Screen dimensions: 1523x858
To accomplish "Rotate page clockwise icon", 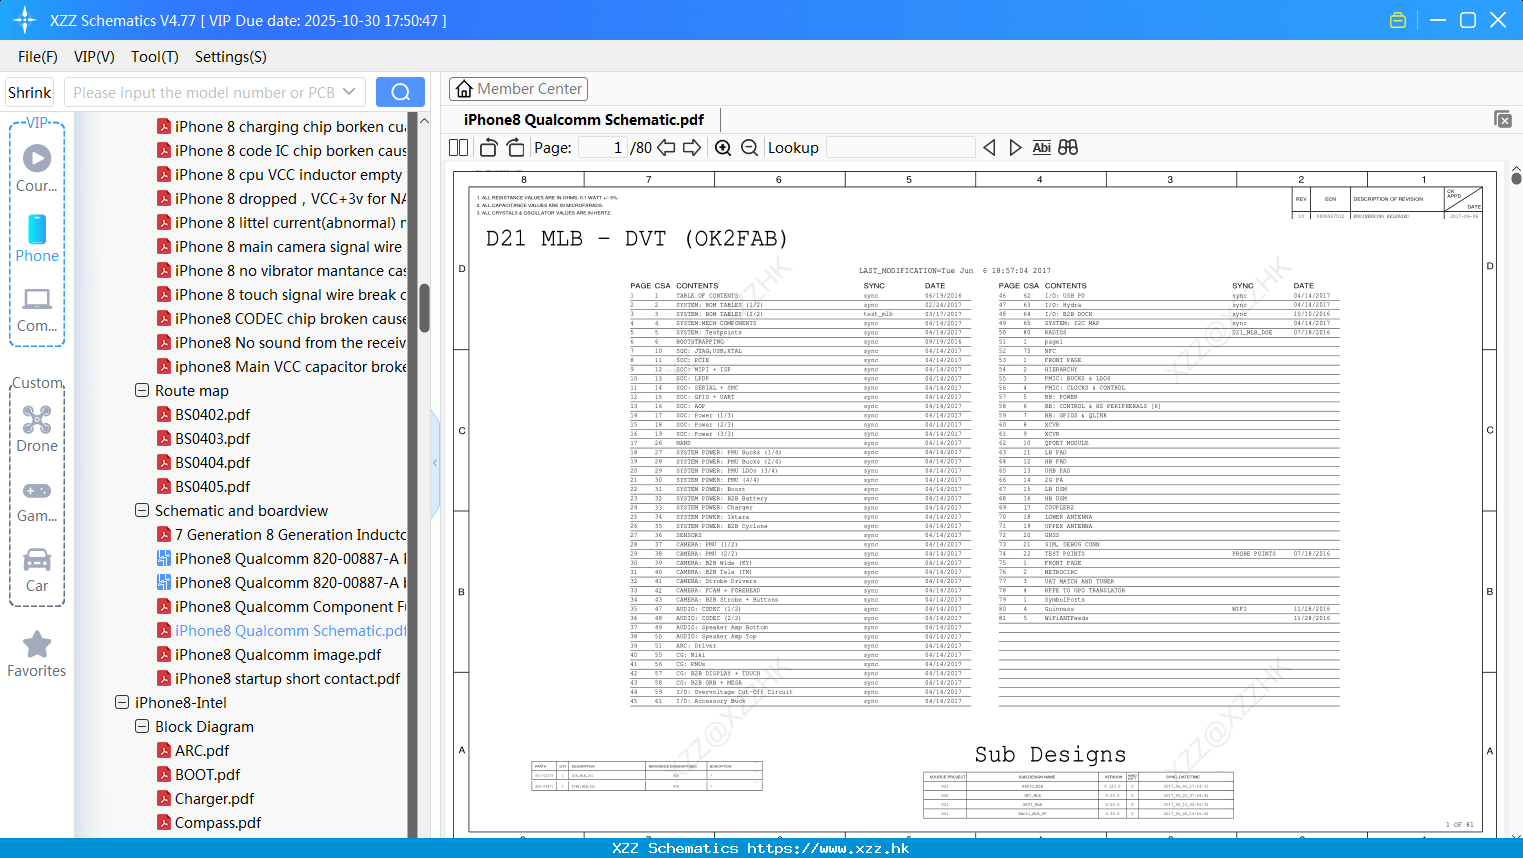I will point(515,148).
